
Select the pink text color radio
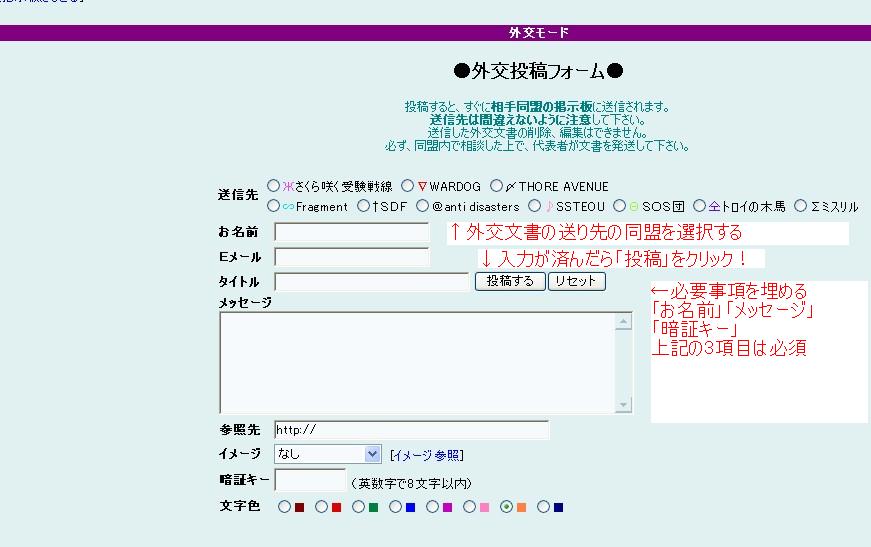[469, 507]
